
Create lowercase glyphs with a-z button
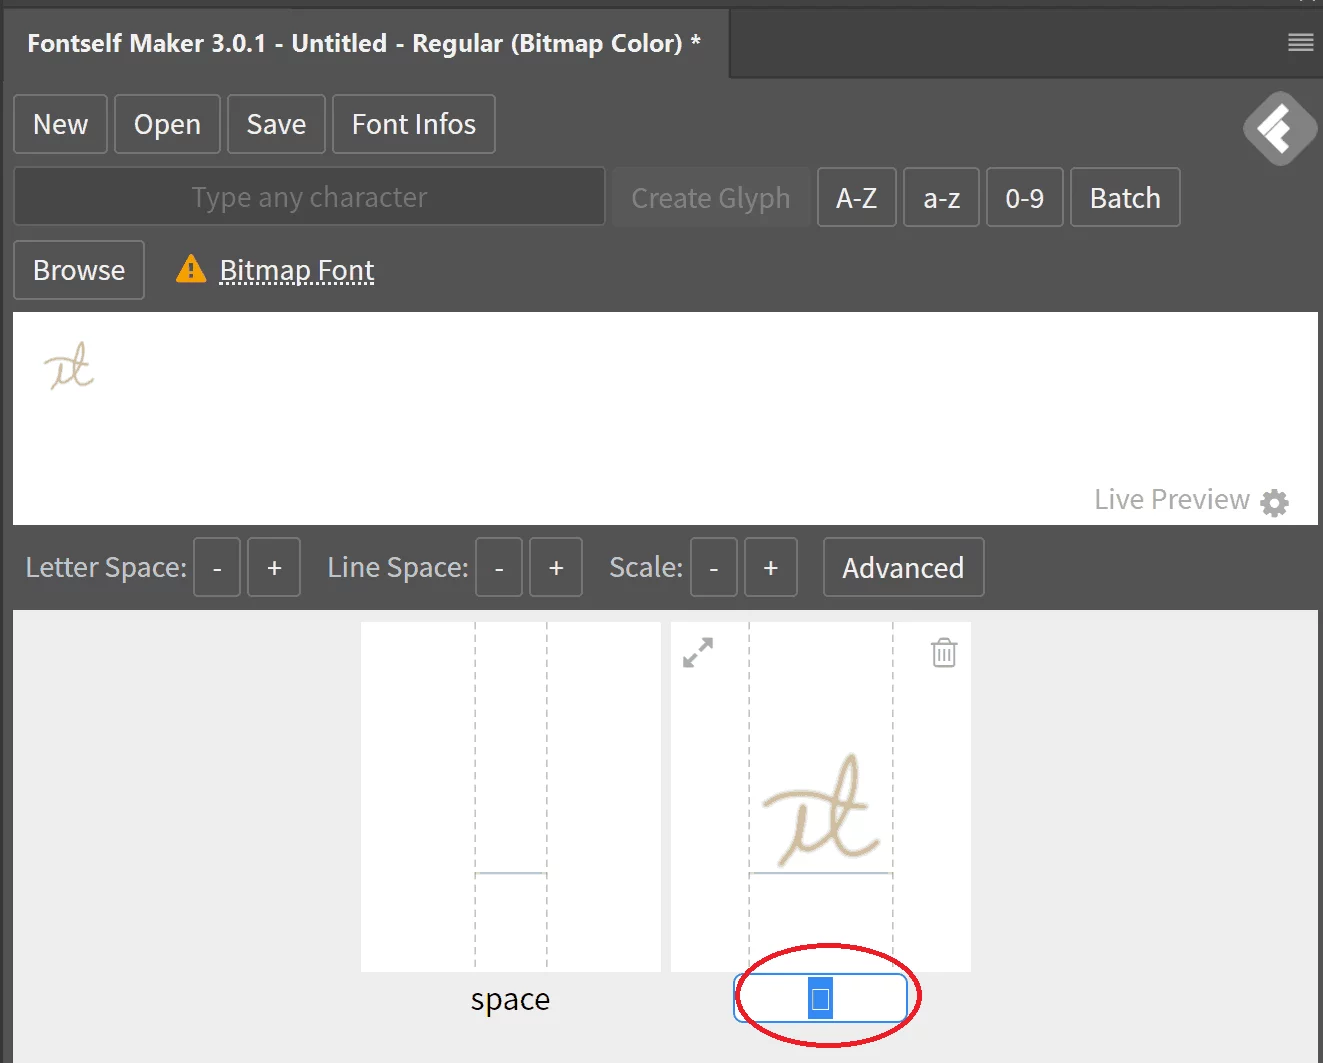click(x=941, y=197)
